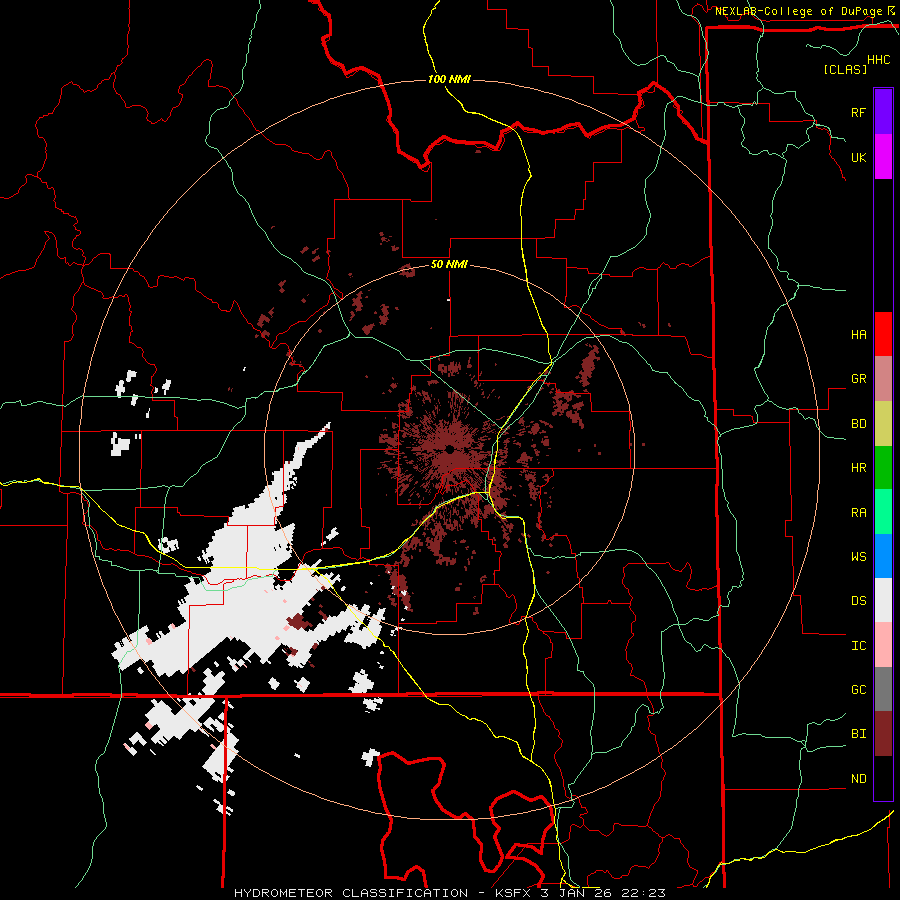Screen dimensions: 900x900
Task: Click the 100 NMI range ring label
Action: [449, 79]
